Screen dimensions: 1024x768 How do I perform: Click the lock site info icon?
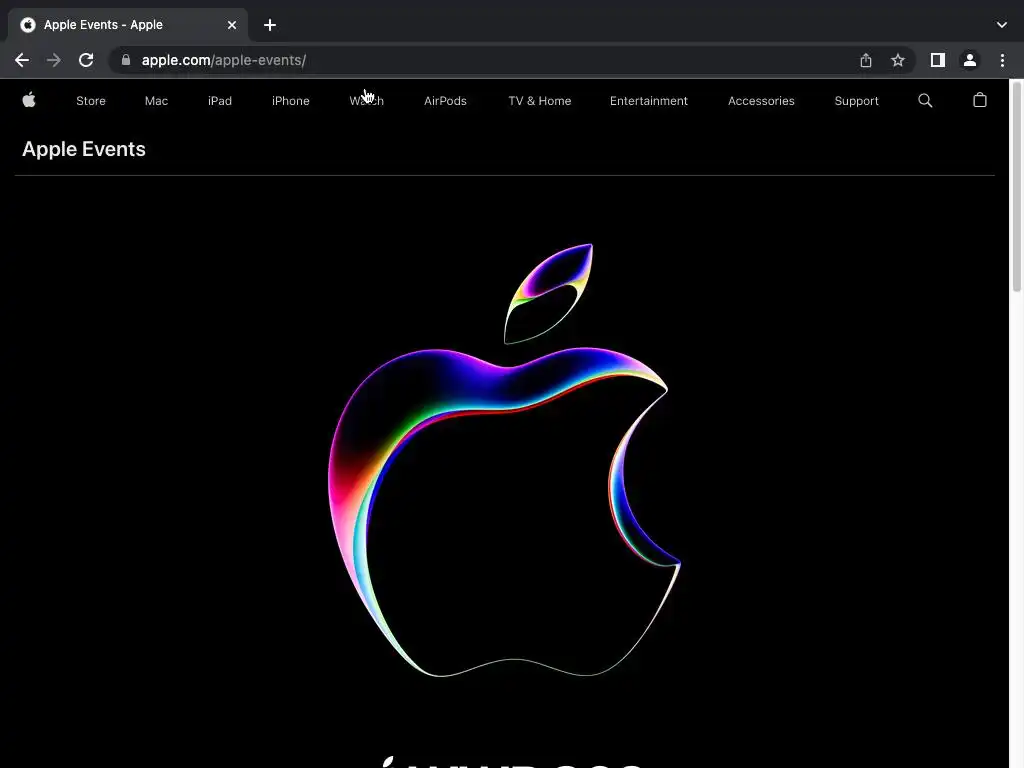[x=126, y=60]
